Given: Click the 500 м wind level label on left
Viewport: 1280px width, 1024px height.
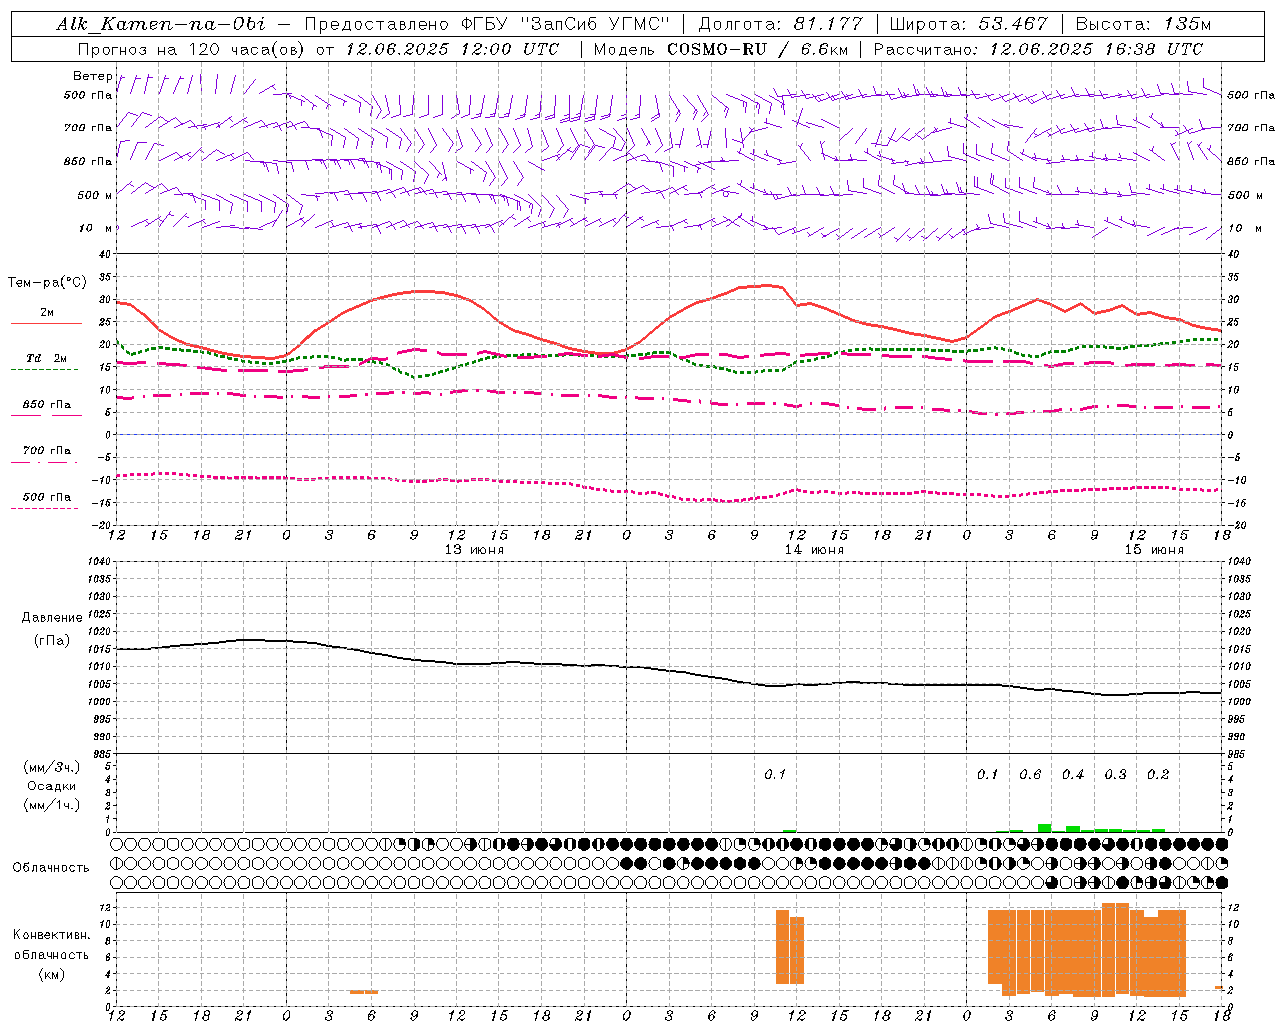Looking at the screenshot, I should tap(95, 195).
